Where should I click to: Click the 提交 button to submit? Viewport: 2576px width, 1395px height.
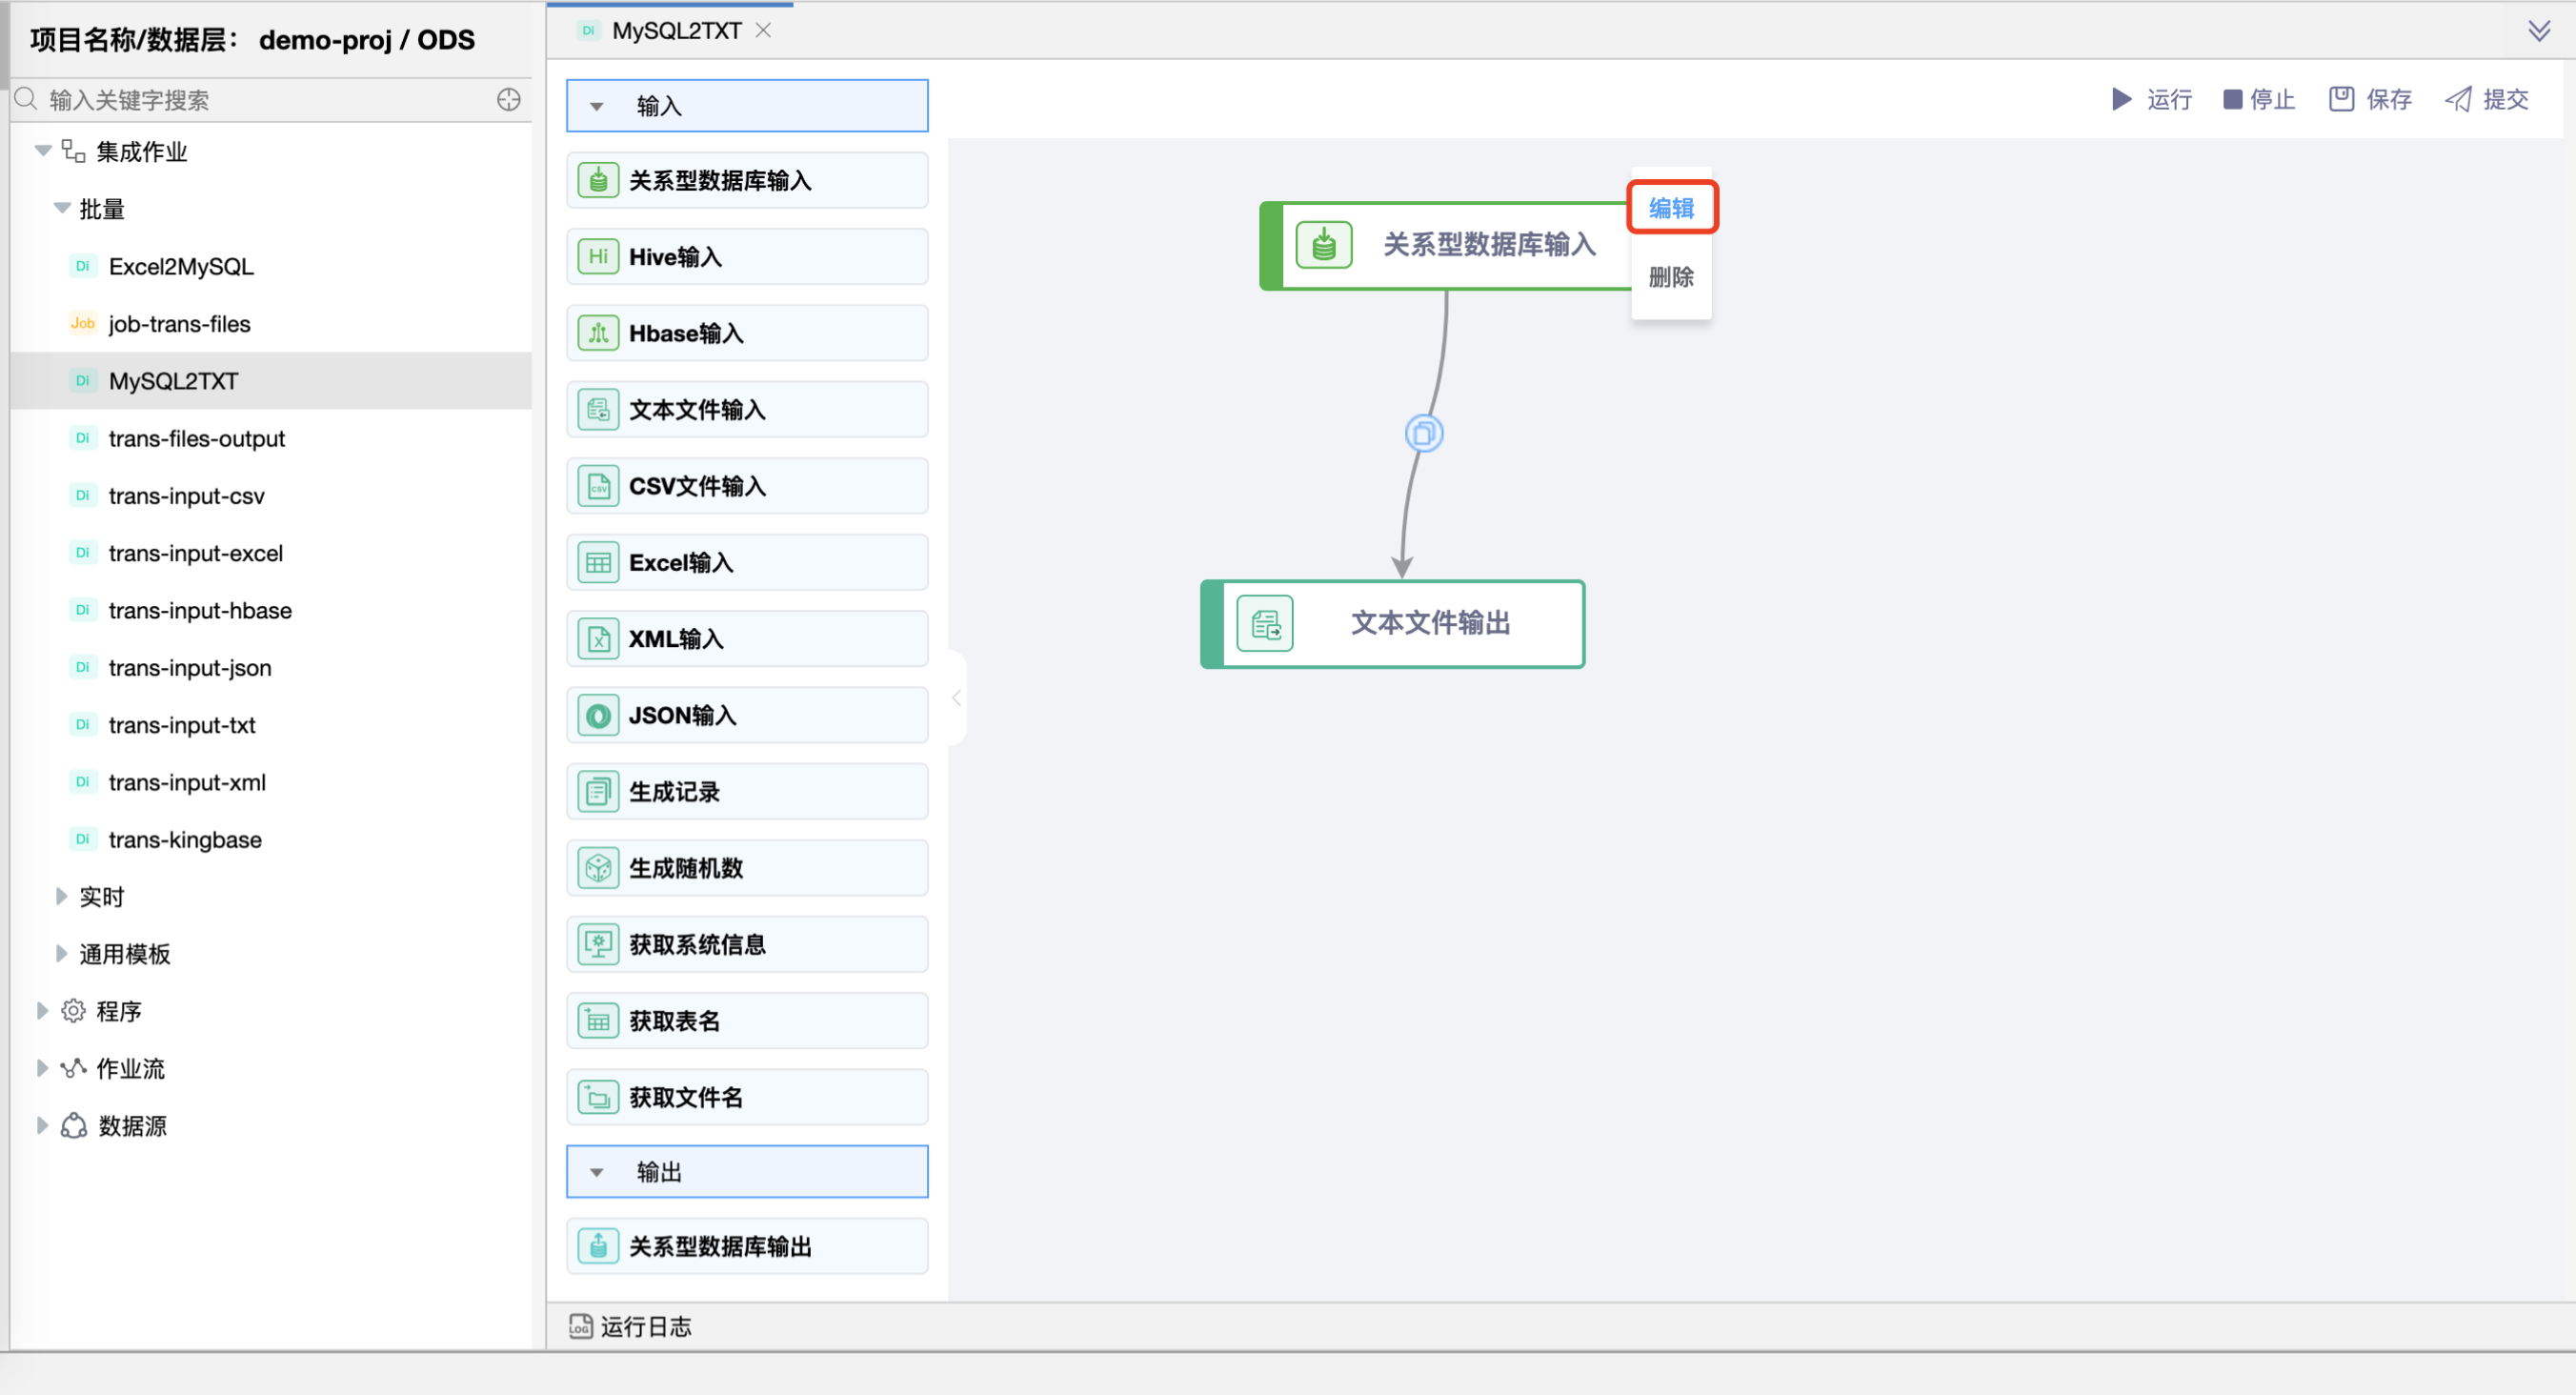click(x=2487, y=99)
